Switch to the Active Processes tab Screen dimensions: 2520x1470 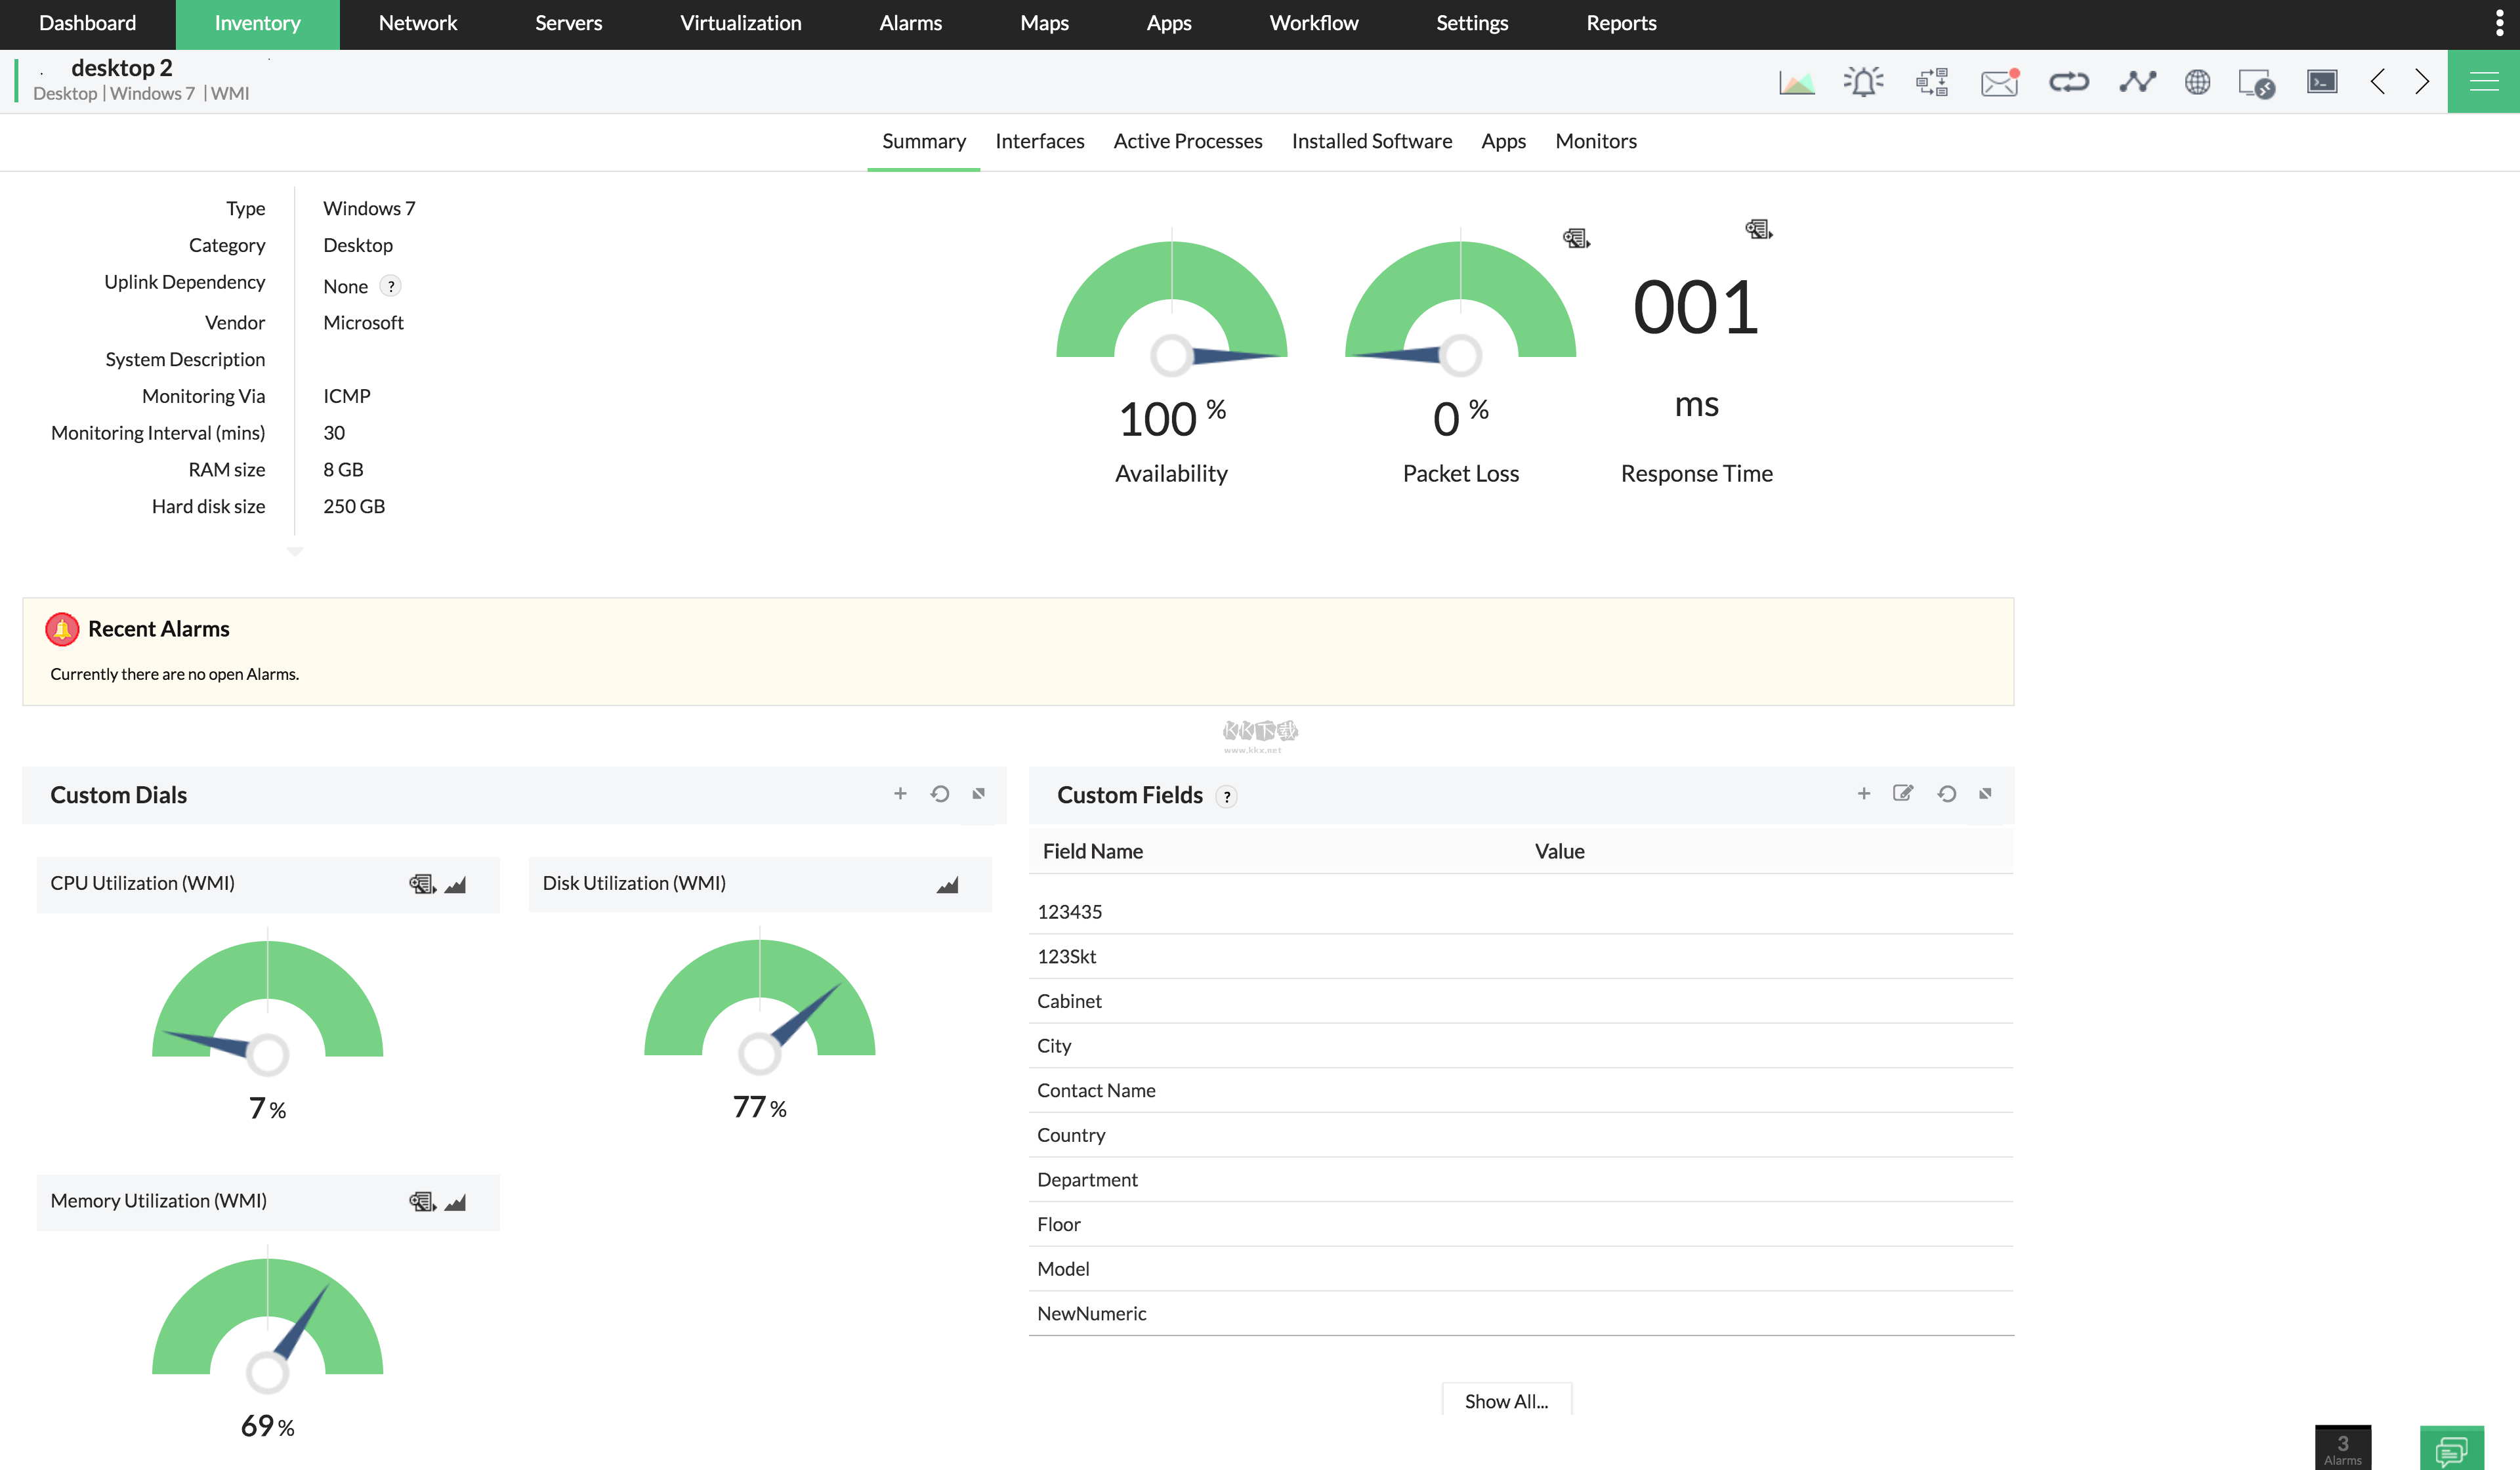coord(1186,140)
